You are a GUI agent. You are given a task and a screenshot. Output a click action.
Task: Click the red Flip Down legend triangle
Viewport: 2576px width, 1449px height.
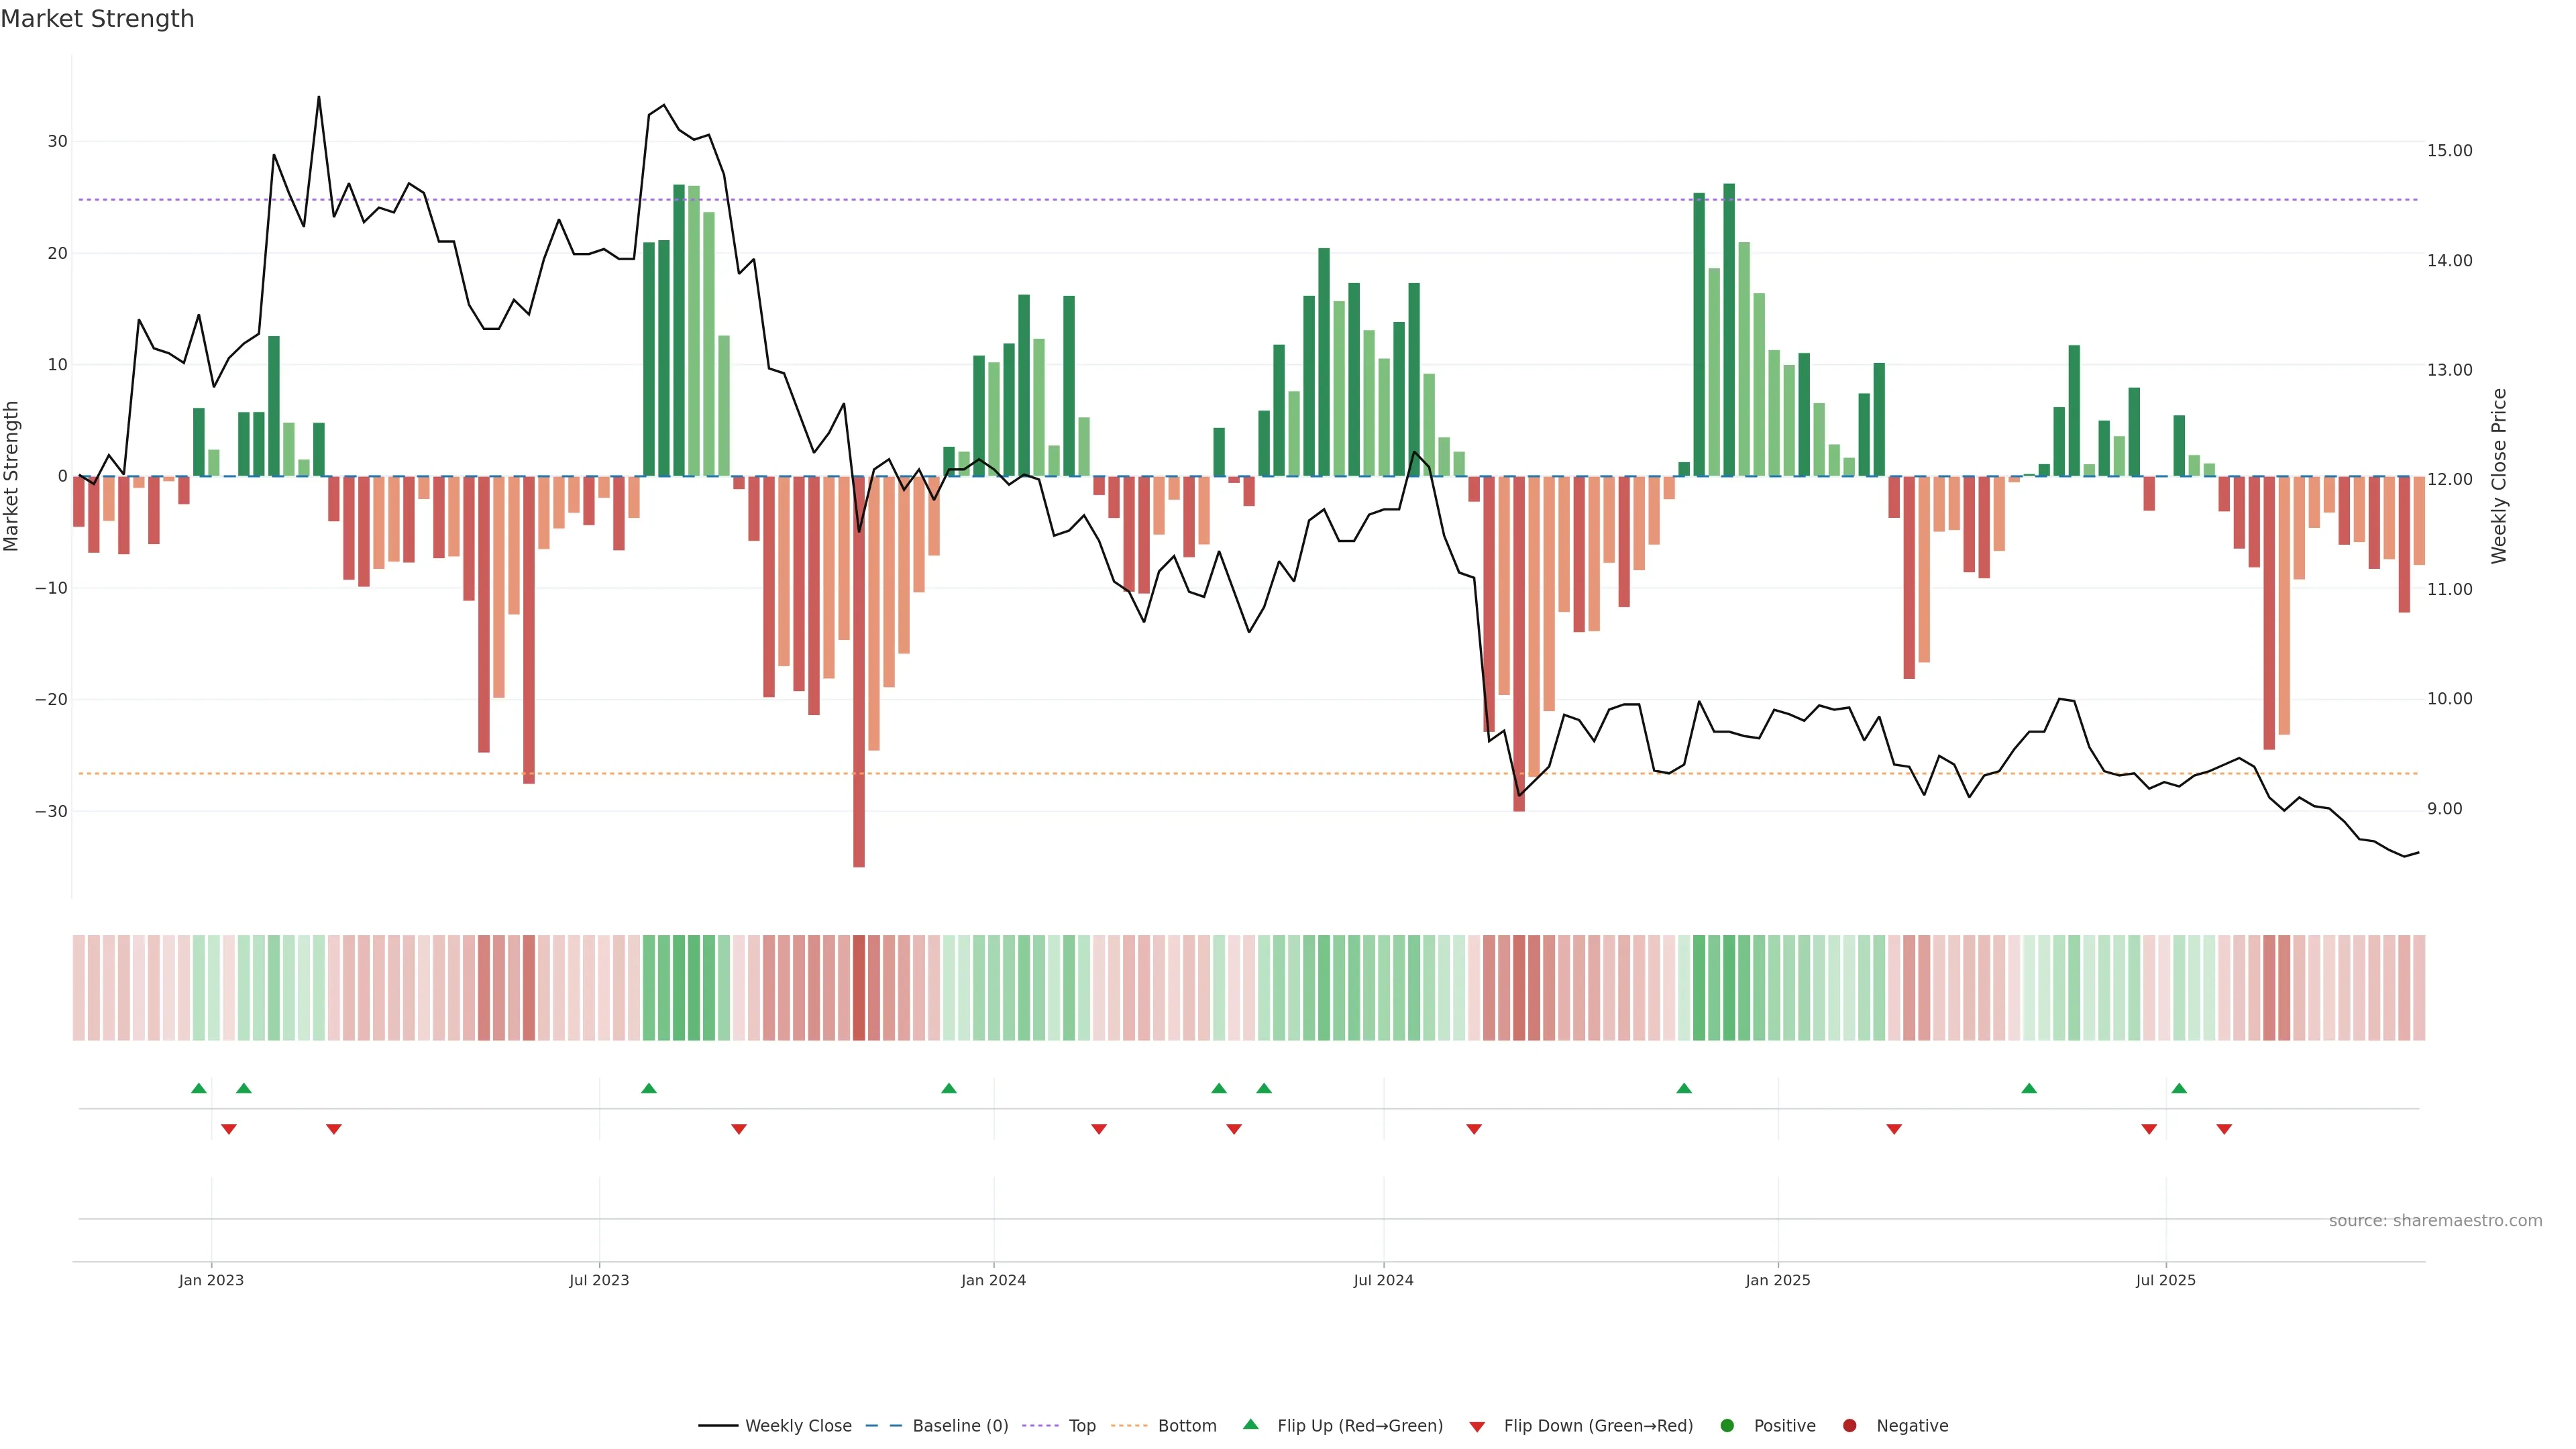1477,1427
